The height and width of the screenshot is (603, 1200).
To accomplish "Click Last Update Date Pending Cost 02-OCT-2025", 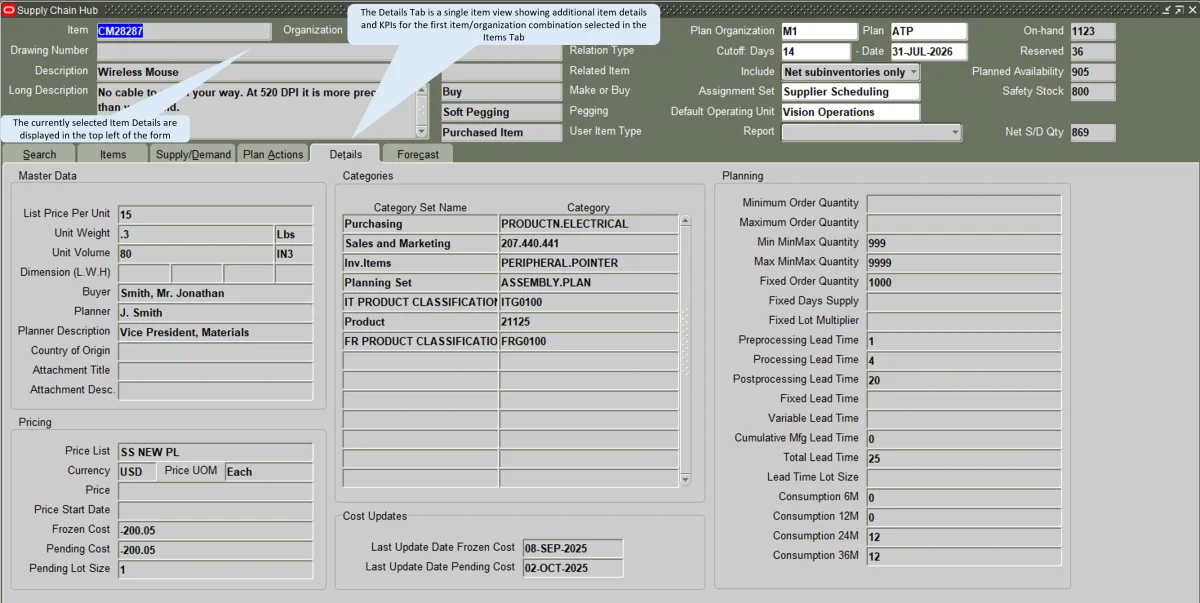I will coord(572,568).
